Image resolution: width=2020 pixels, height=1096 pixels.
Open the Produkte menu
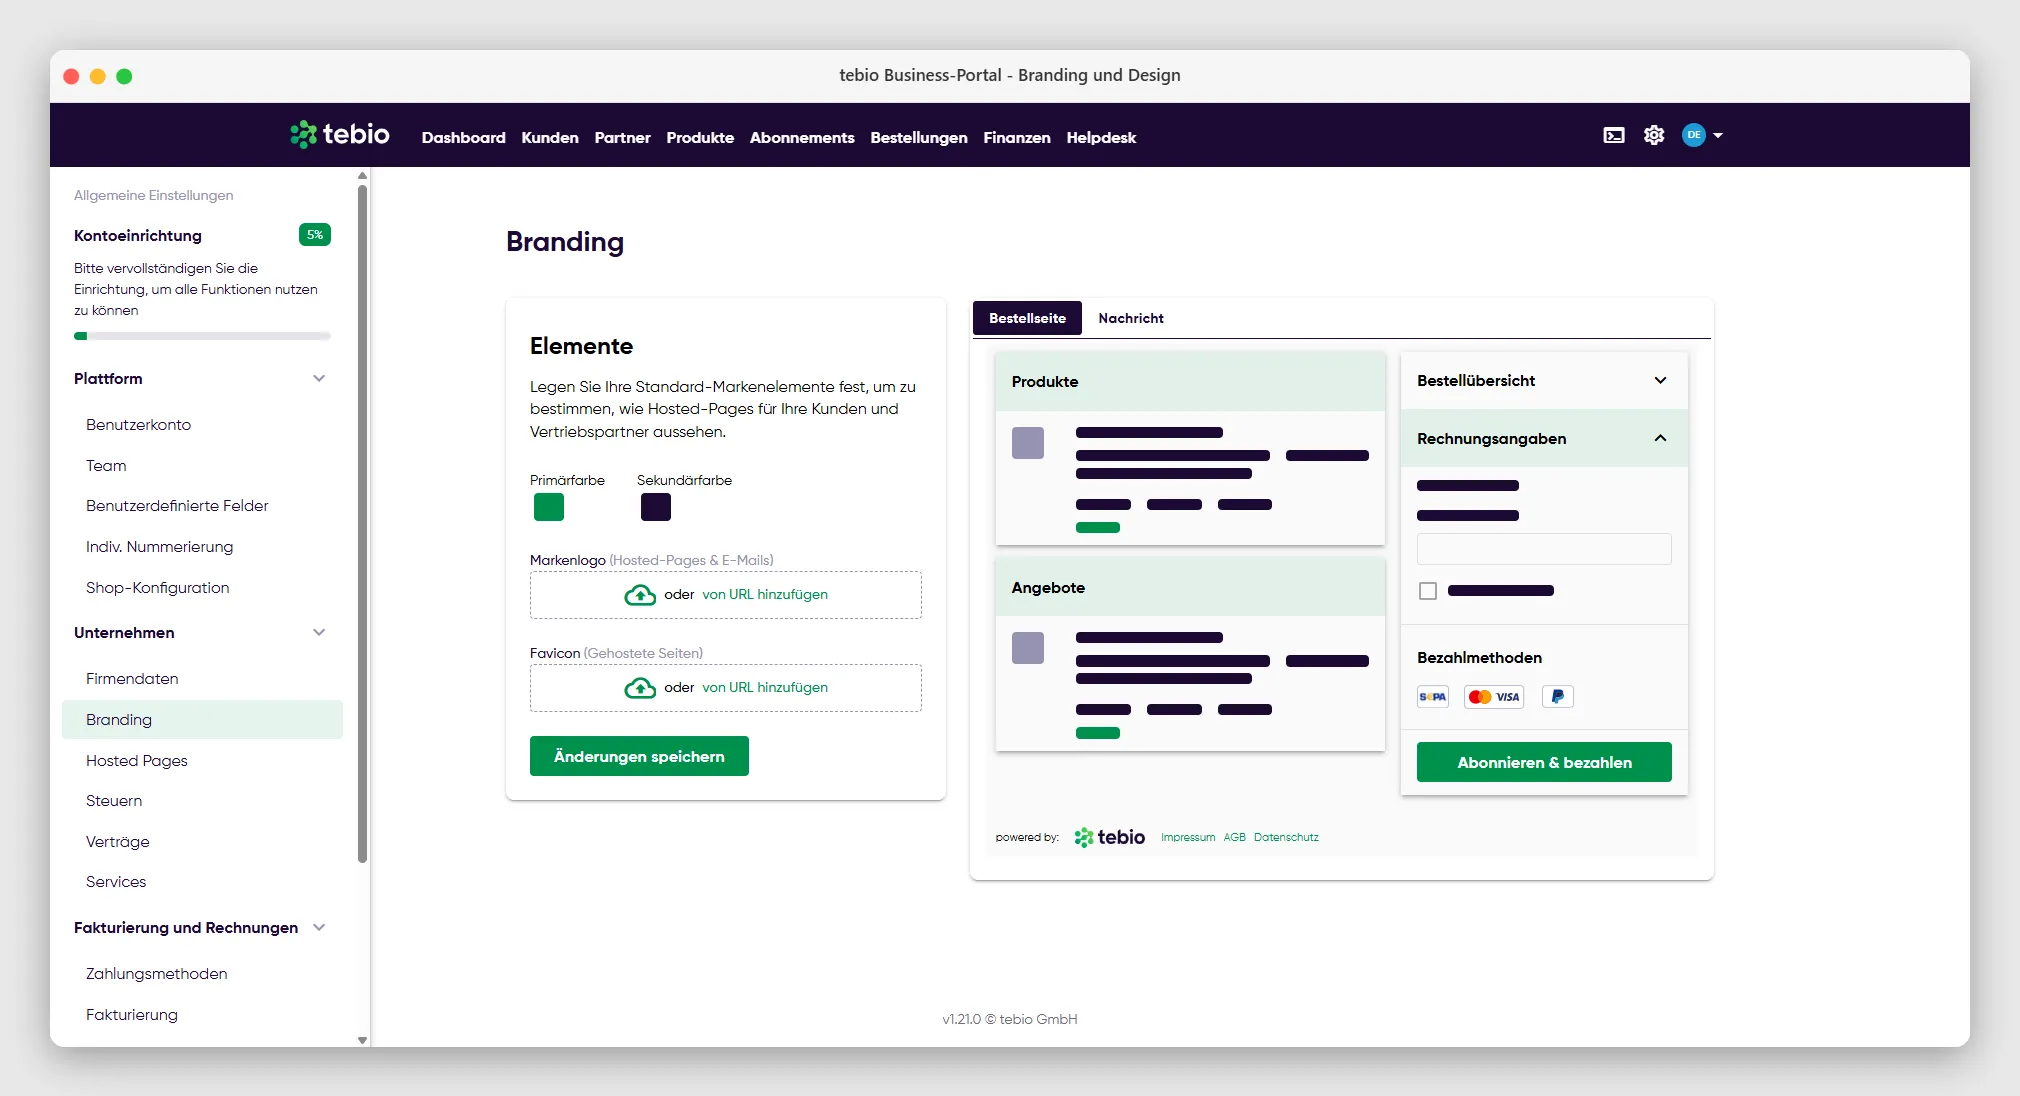pyautogui.click(x=700, y=138)
